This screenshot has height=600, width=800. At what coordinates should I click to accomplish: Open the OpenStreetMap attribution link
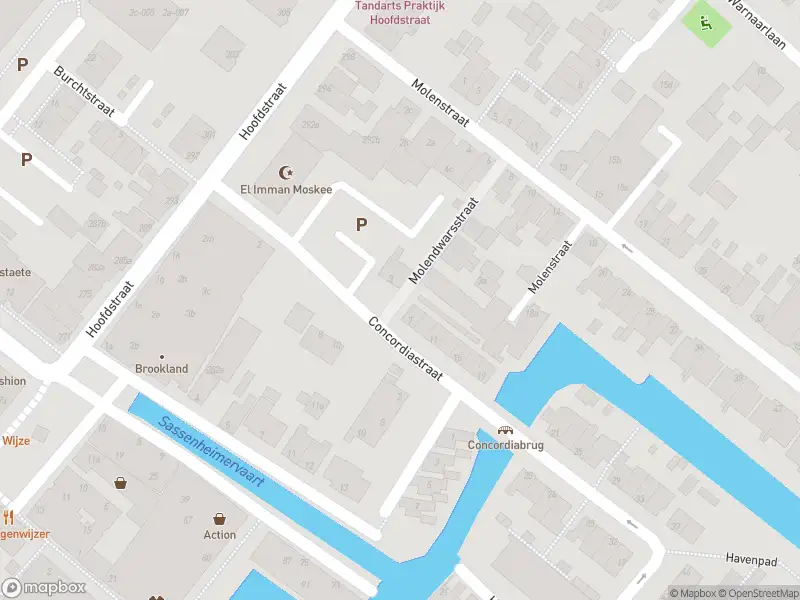(x=759, y=593)
